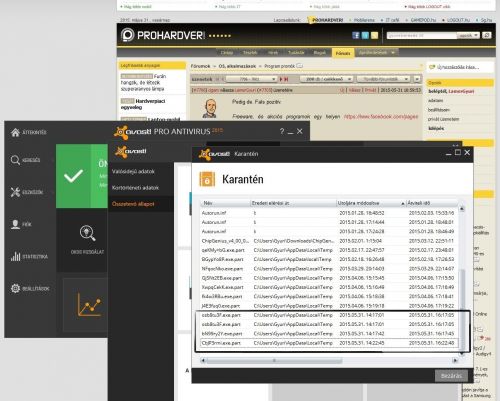Expand the last dropdown in Prohardver nav bar
The width and height of the screenshot is (500, 401).
click(x=377, y=53)
